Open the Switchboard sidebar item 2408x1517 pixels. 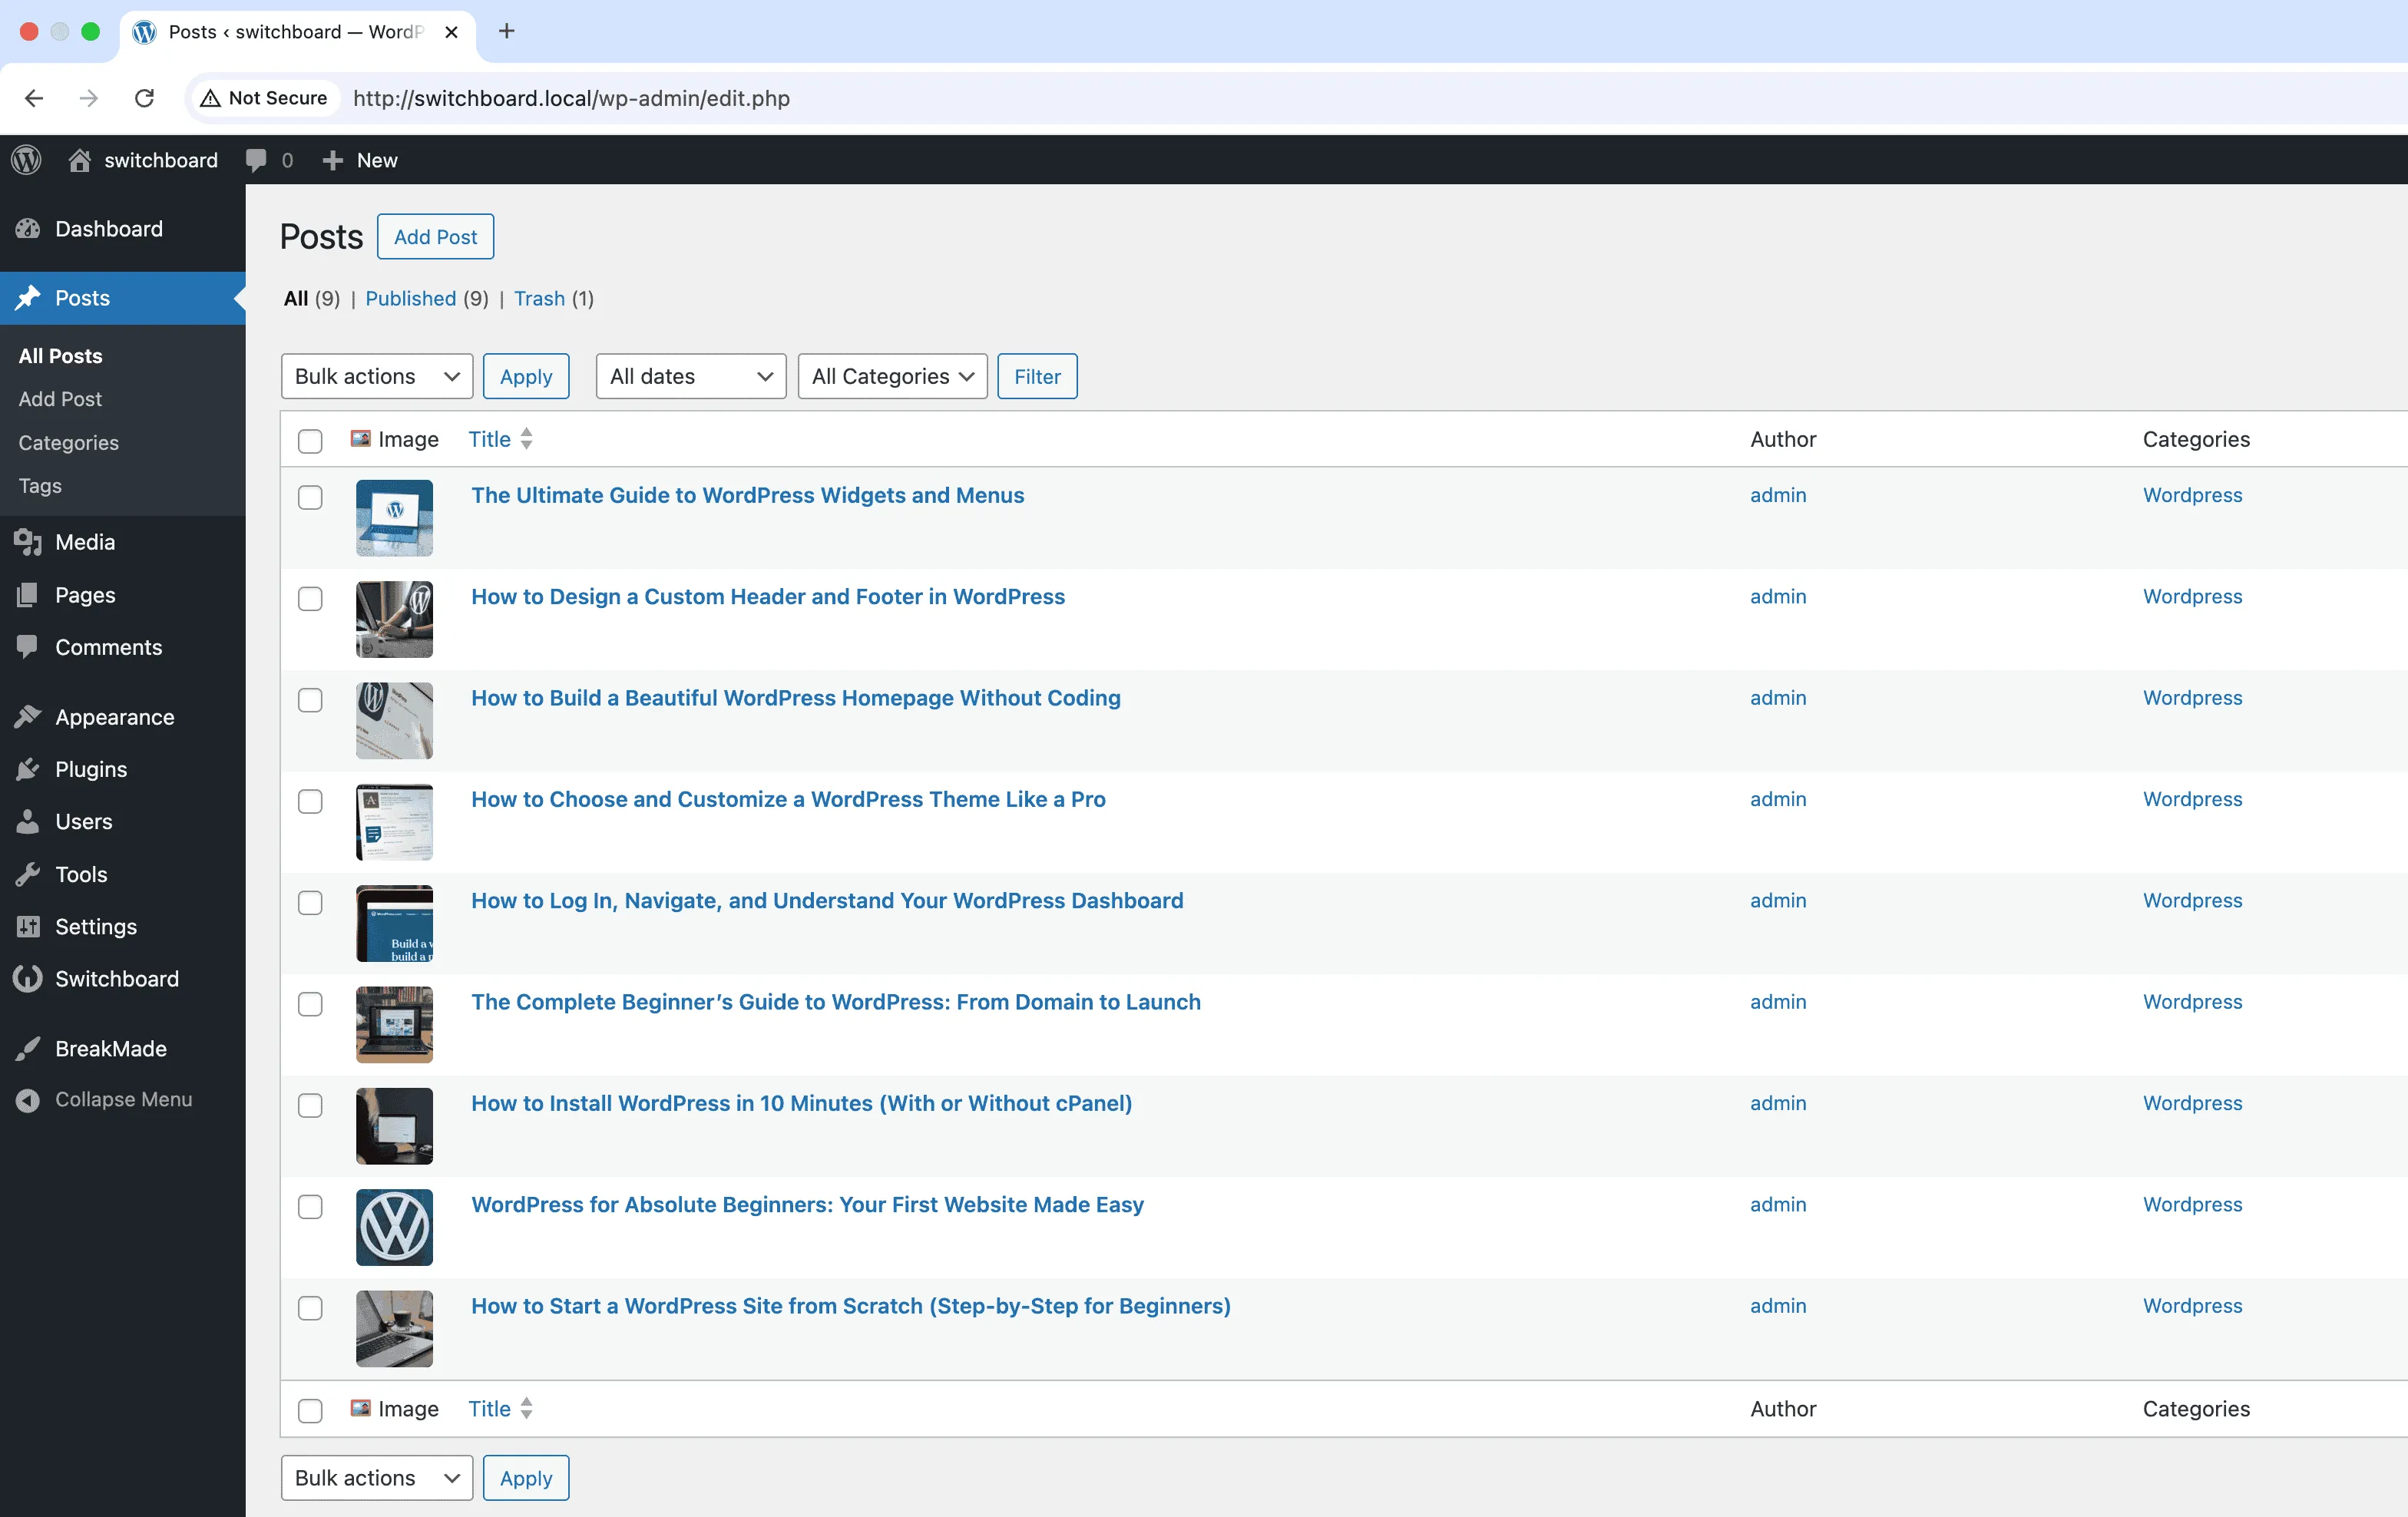pyautogui.click(x=117, y=978)
